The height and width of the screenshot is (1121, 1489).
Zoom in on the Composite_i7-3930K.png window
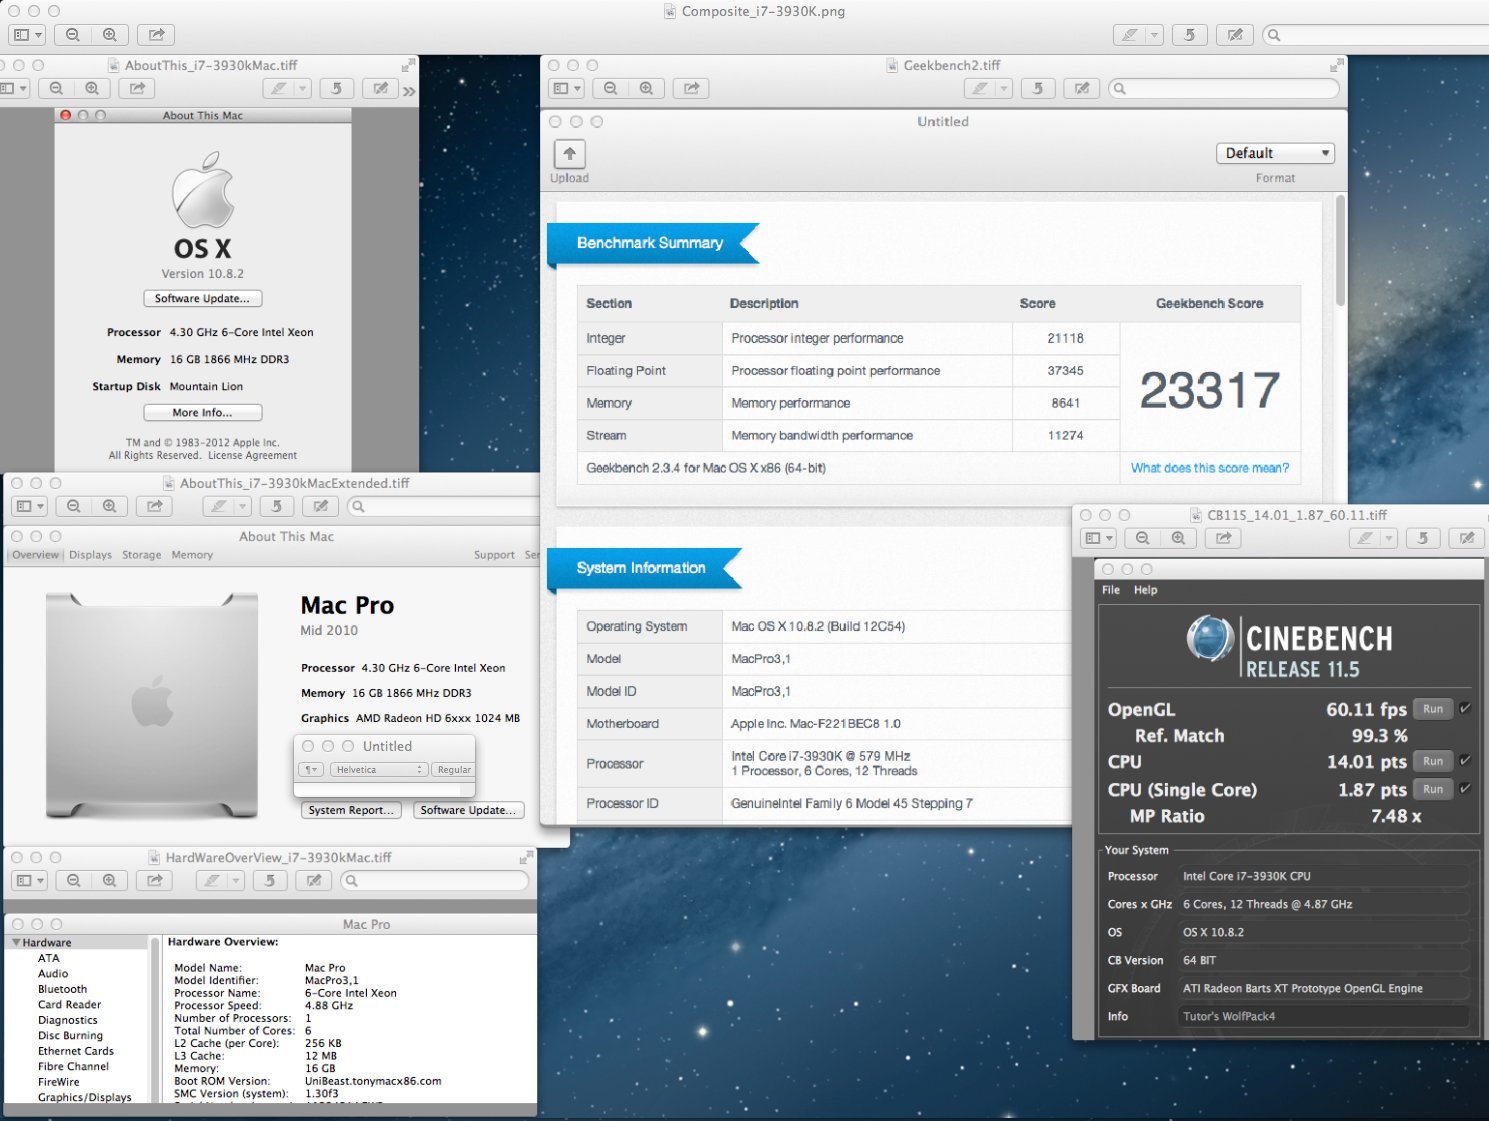pyautogui.click(x=110, y=35)
